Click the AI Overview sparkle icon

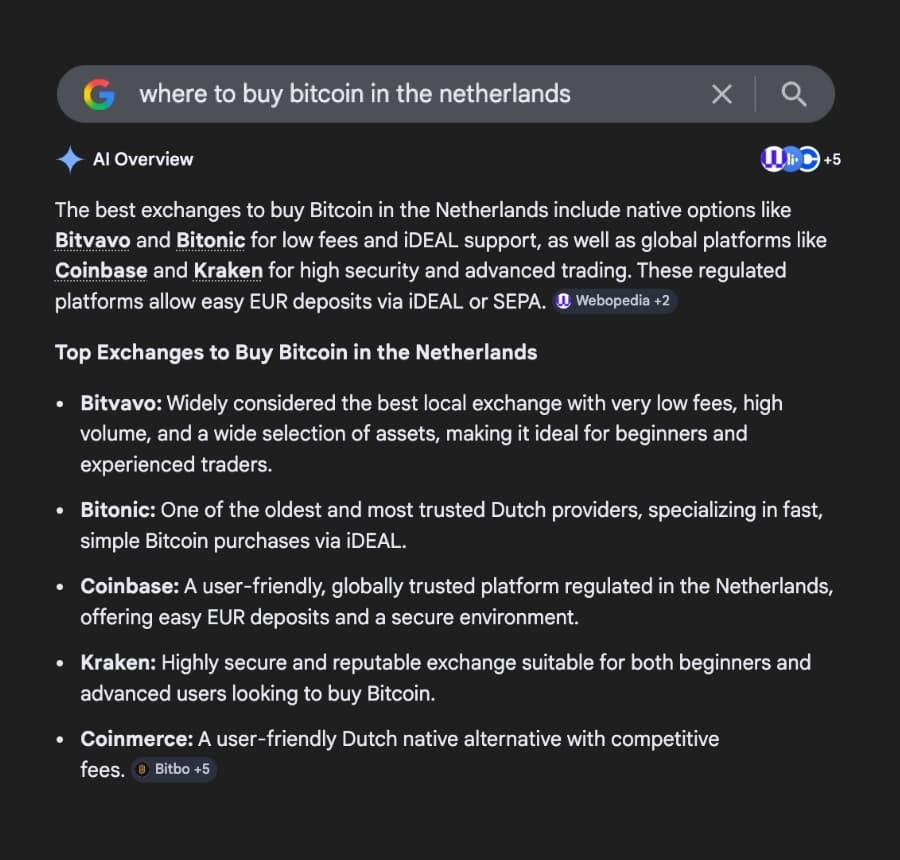point(69,158)
